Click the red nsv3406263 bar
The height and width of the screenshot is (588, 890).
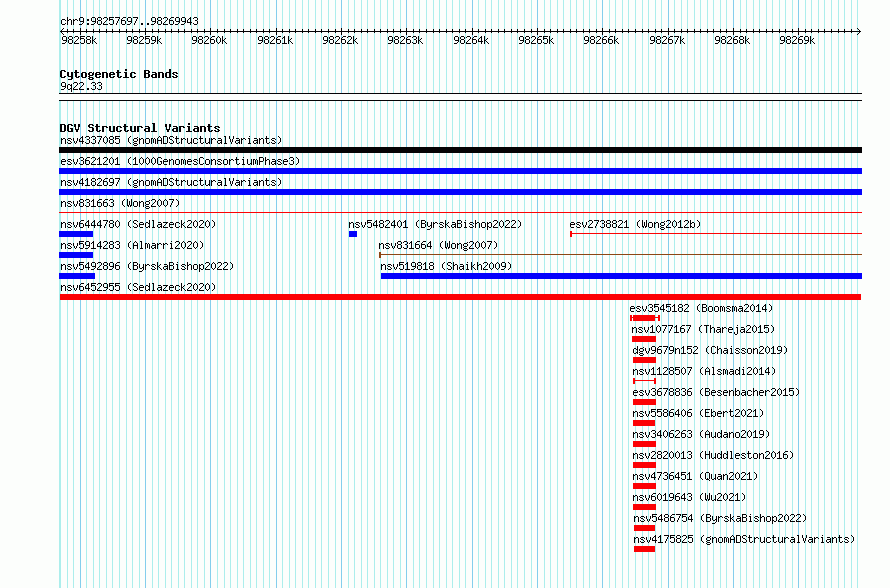click(x=644, y=444)
